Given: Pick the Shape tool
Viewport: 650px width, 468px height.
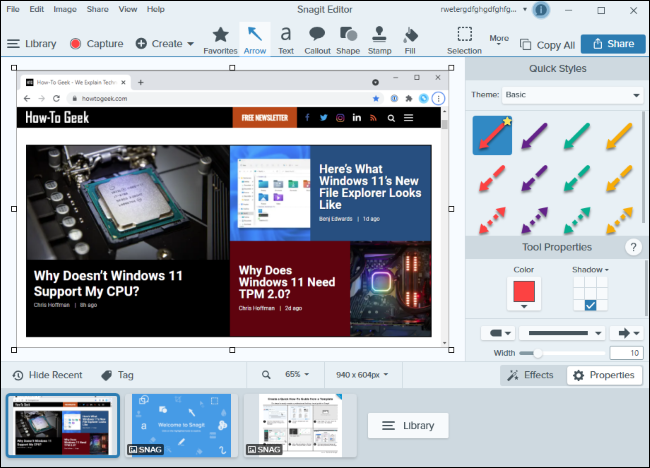Looking at the screenshot, I should pyautogui.click(x=348, y=41).
